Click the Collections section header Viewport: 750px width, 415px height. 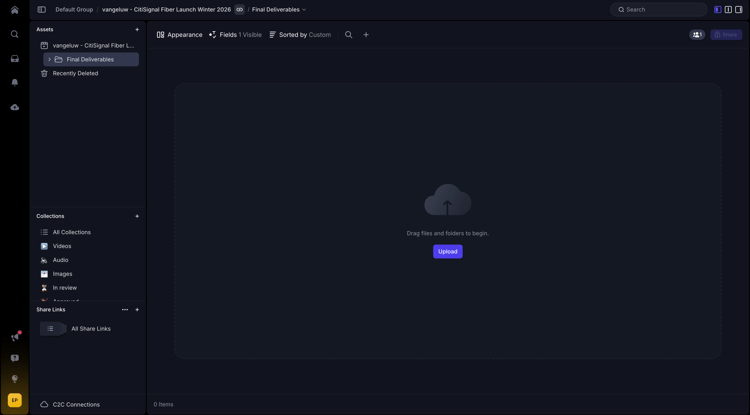pos(50,216)
